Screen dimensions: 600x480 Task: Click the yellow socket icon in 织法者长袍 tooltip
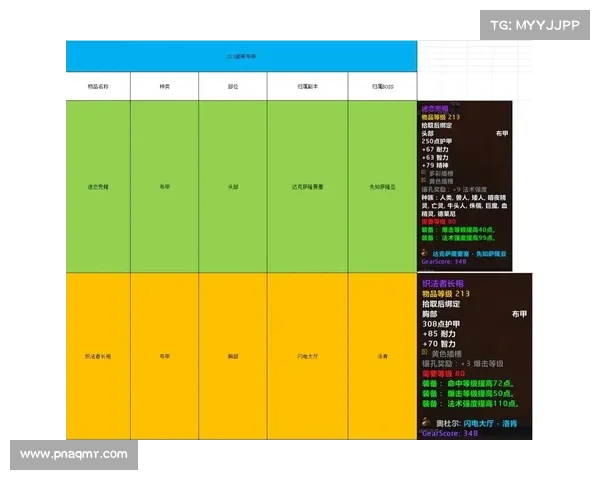(x=425, y=352)
